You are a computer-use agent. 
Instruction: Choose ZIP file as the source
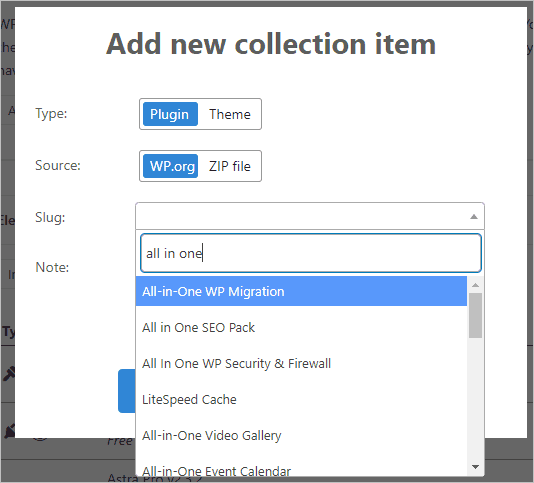[230, 166]
